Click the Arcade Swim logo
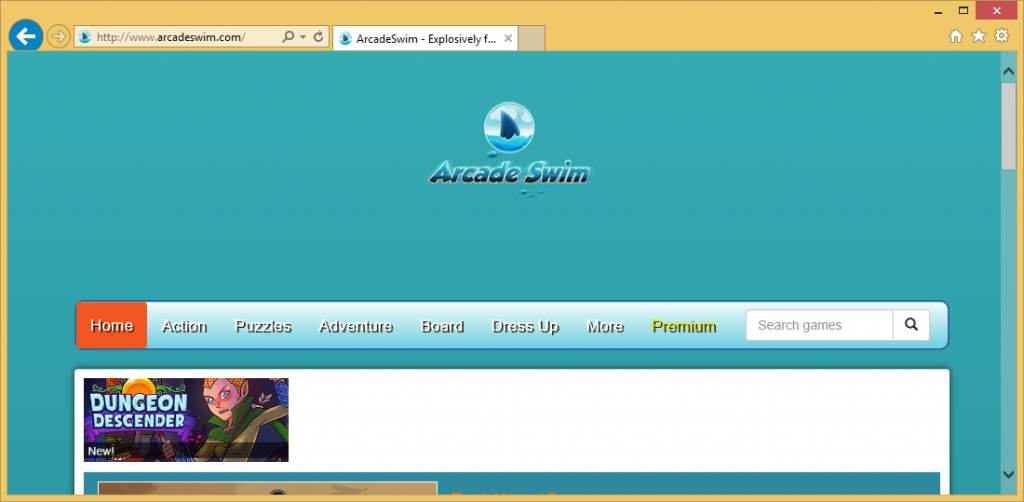 click(509, 148)
